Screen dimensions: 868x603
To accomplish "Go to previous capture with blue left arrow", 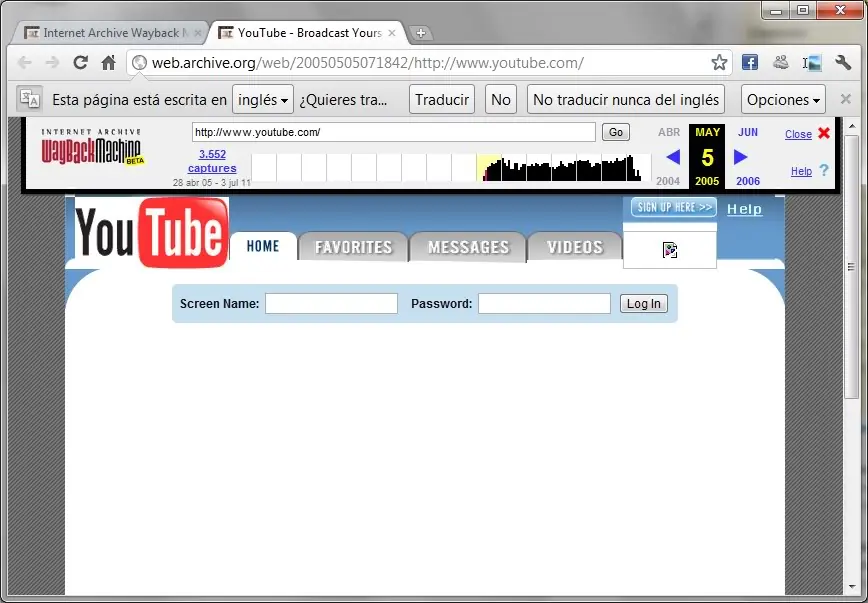I will tap(673, 157).
